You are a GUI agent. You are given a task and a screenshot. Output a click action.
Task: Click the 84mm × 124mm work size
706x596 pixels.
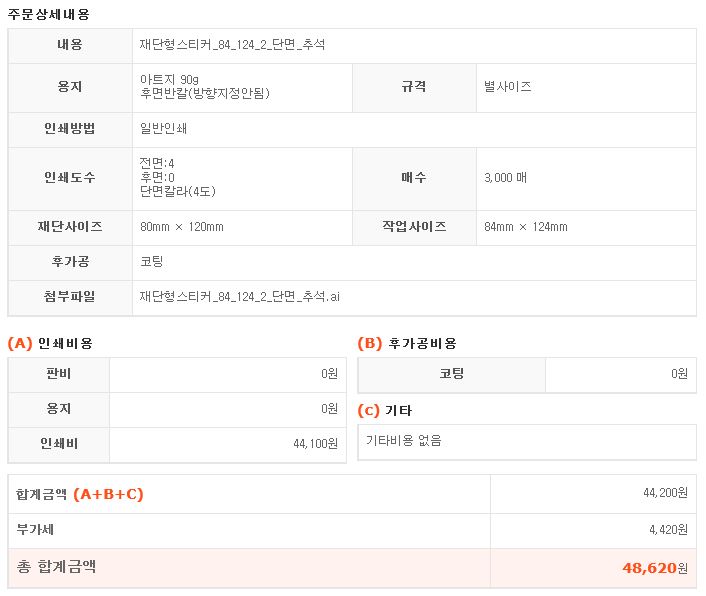tap(525, 227)
